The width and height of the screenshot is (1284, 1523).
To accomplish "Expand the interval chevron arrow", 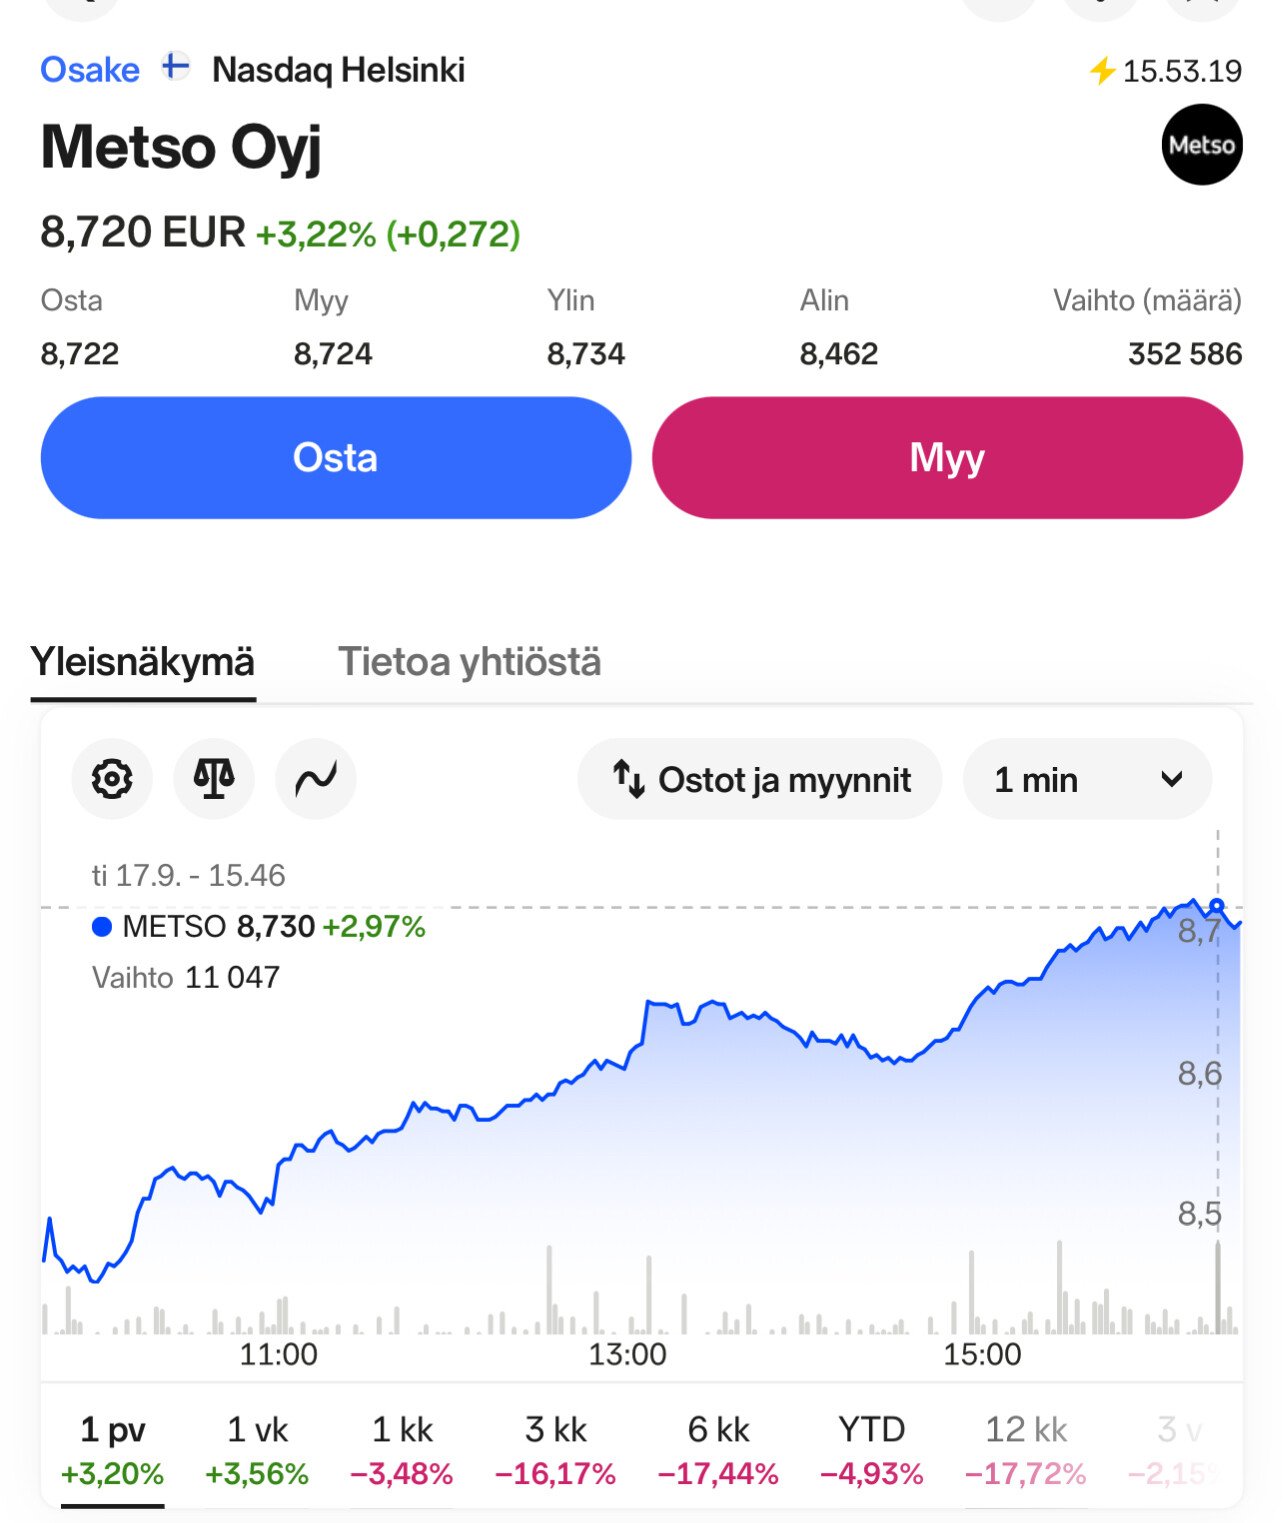I will (1171, 779).
